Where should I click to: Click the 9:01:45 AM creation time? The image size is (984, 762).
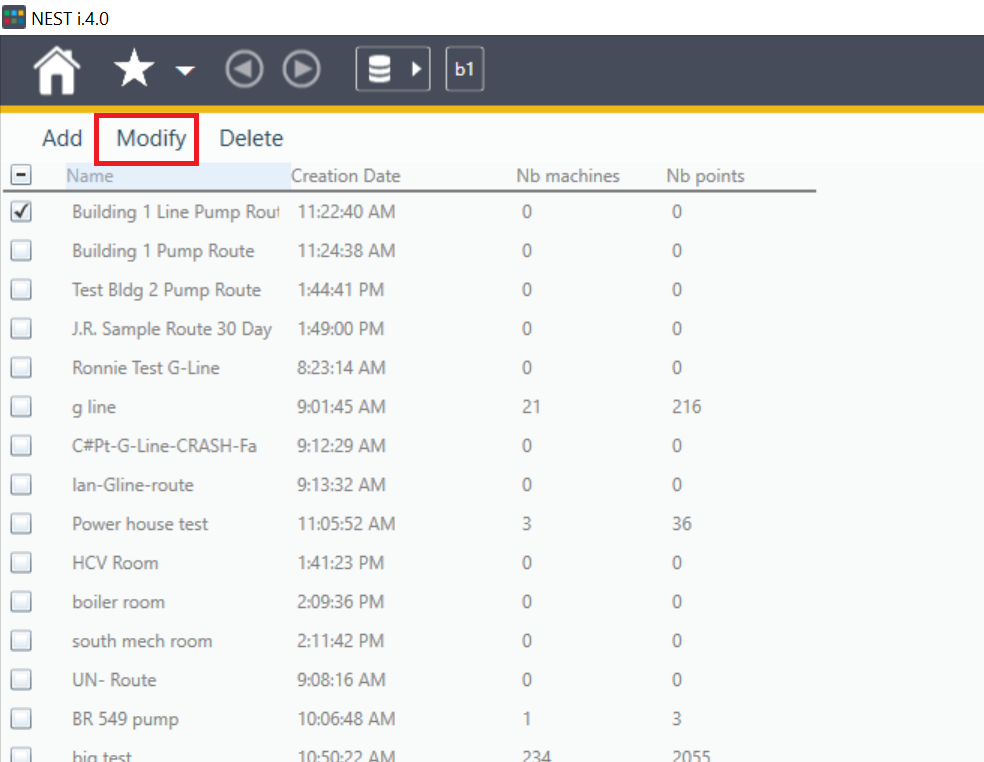[x=341, y=407]
